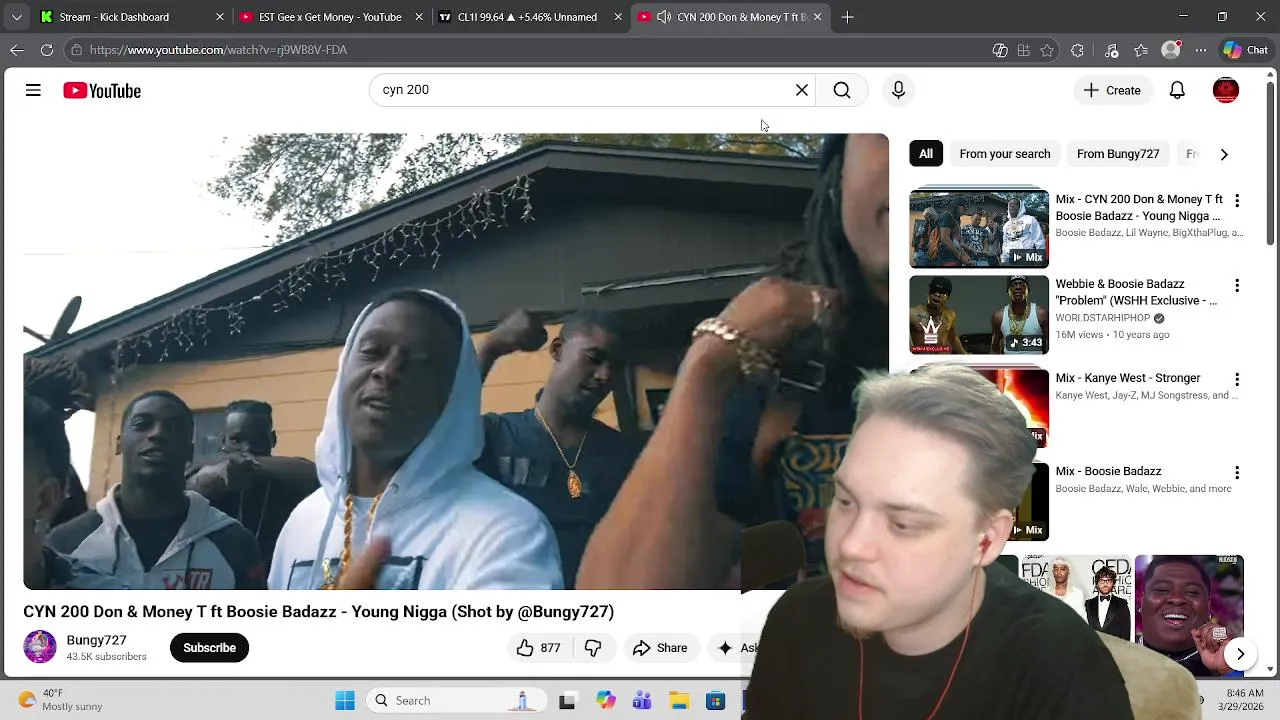Select the From Bungy727 chip
Image resolution: width=1280 pixels, height=720 pixels.
(x=1118, y=154)
